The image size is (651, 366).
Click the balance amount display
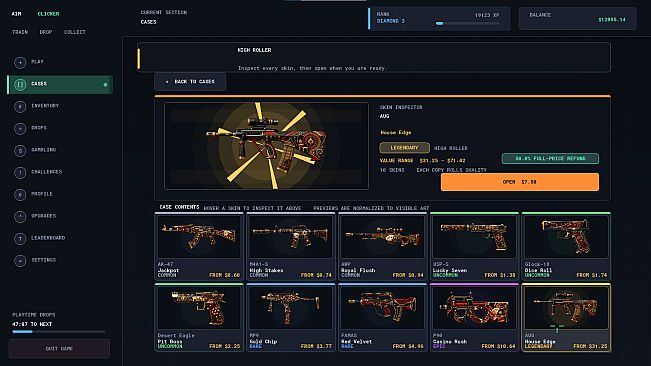pyautogui.click(x=612, y=20)
